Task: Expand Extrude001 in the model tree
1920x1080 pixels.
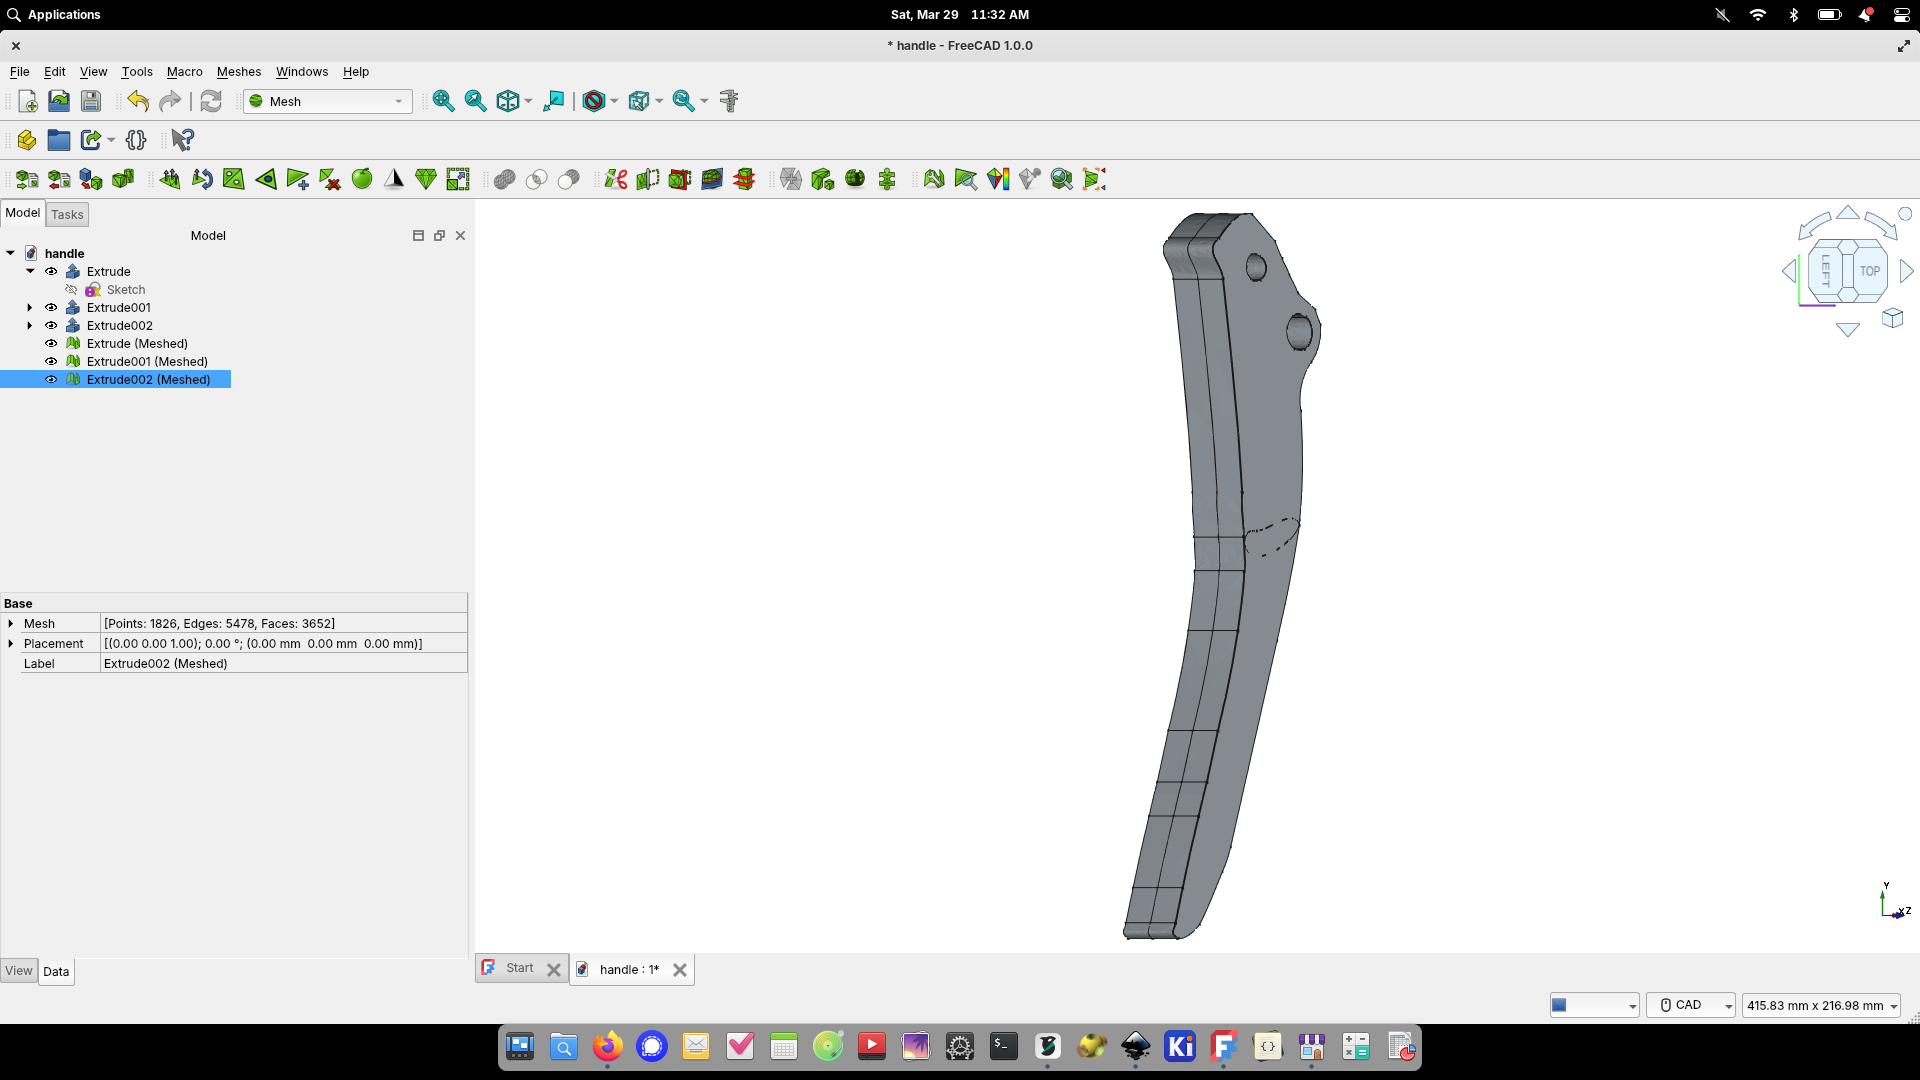Action: (x=28, y=307)
